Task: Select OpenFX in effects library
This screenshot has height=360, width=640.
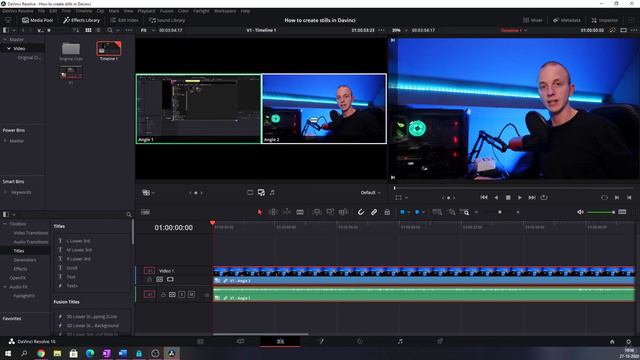Action: coord(18,278)
